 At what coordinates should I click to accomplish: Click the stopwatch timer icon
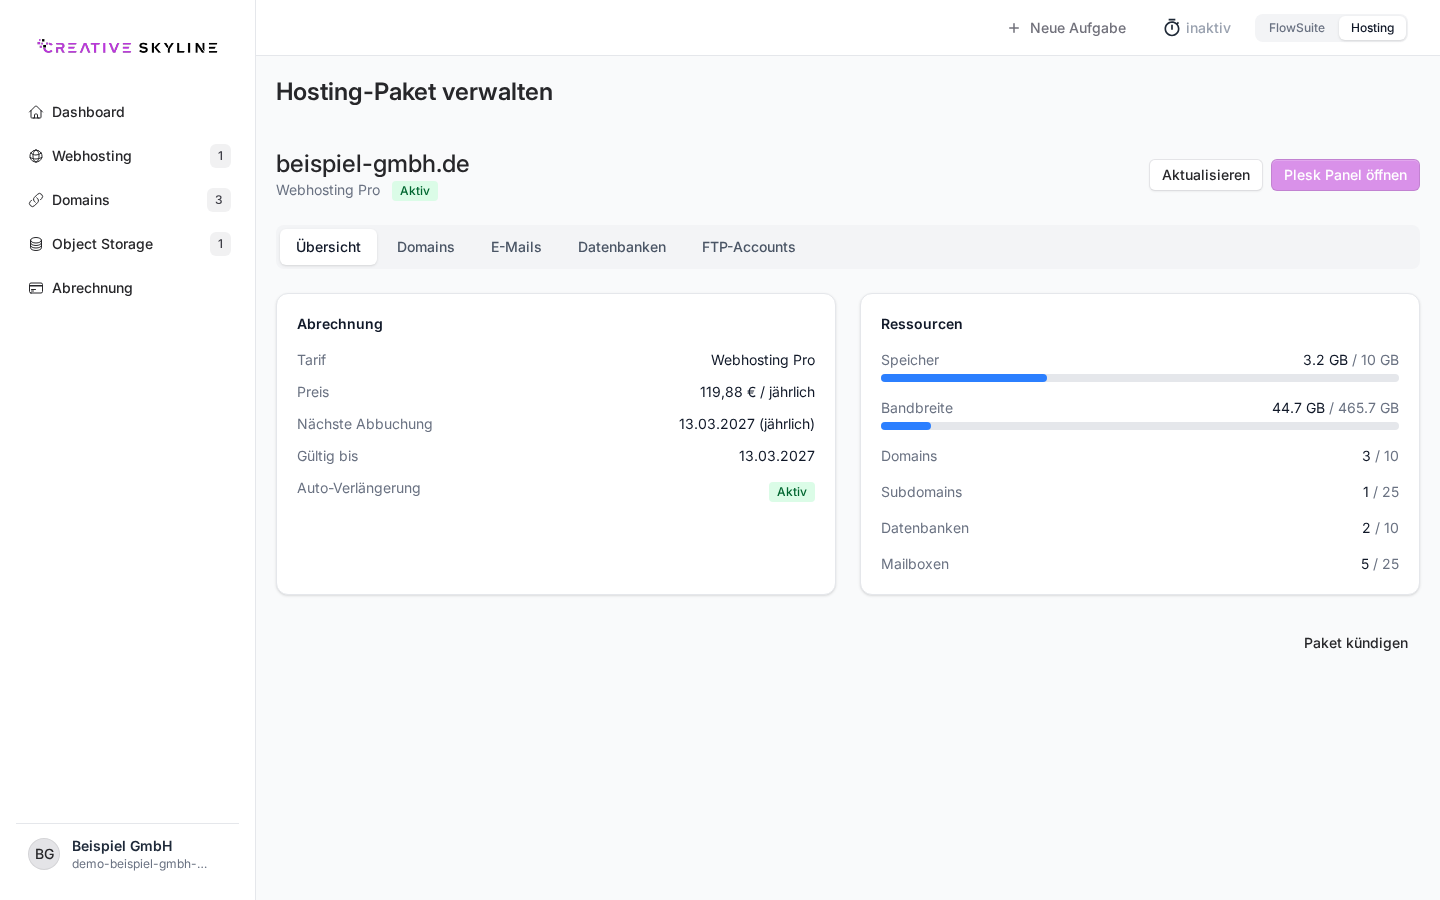pyautogui.click(x=1172, y=28)
